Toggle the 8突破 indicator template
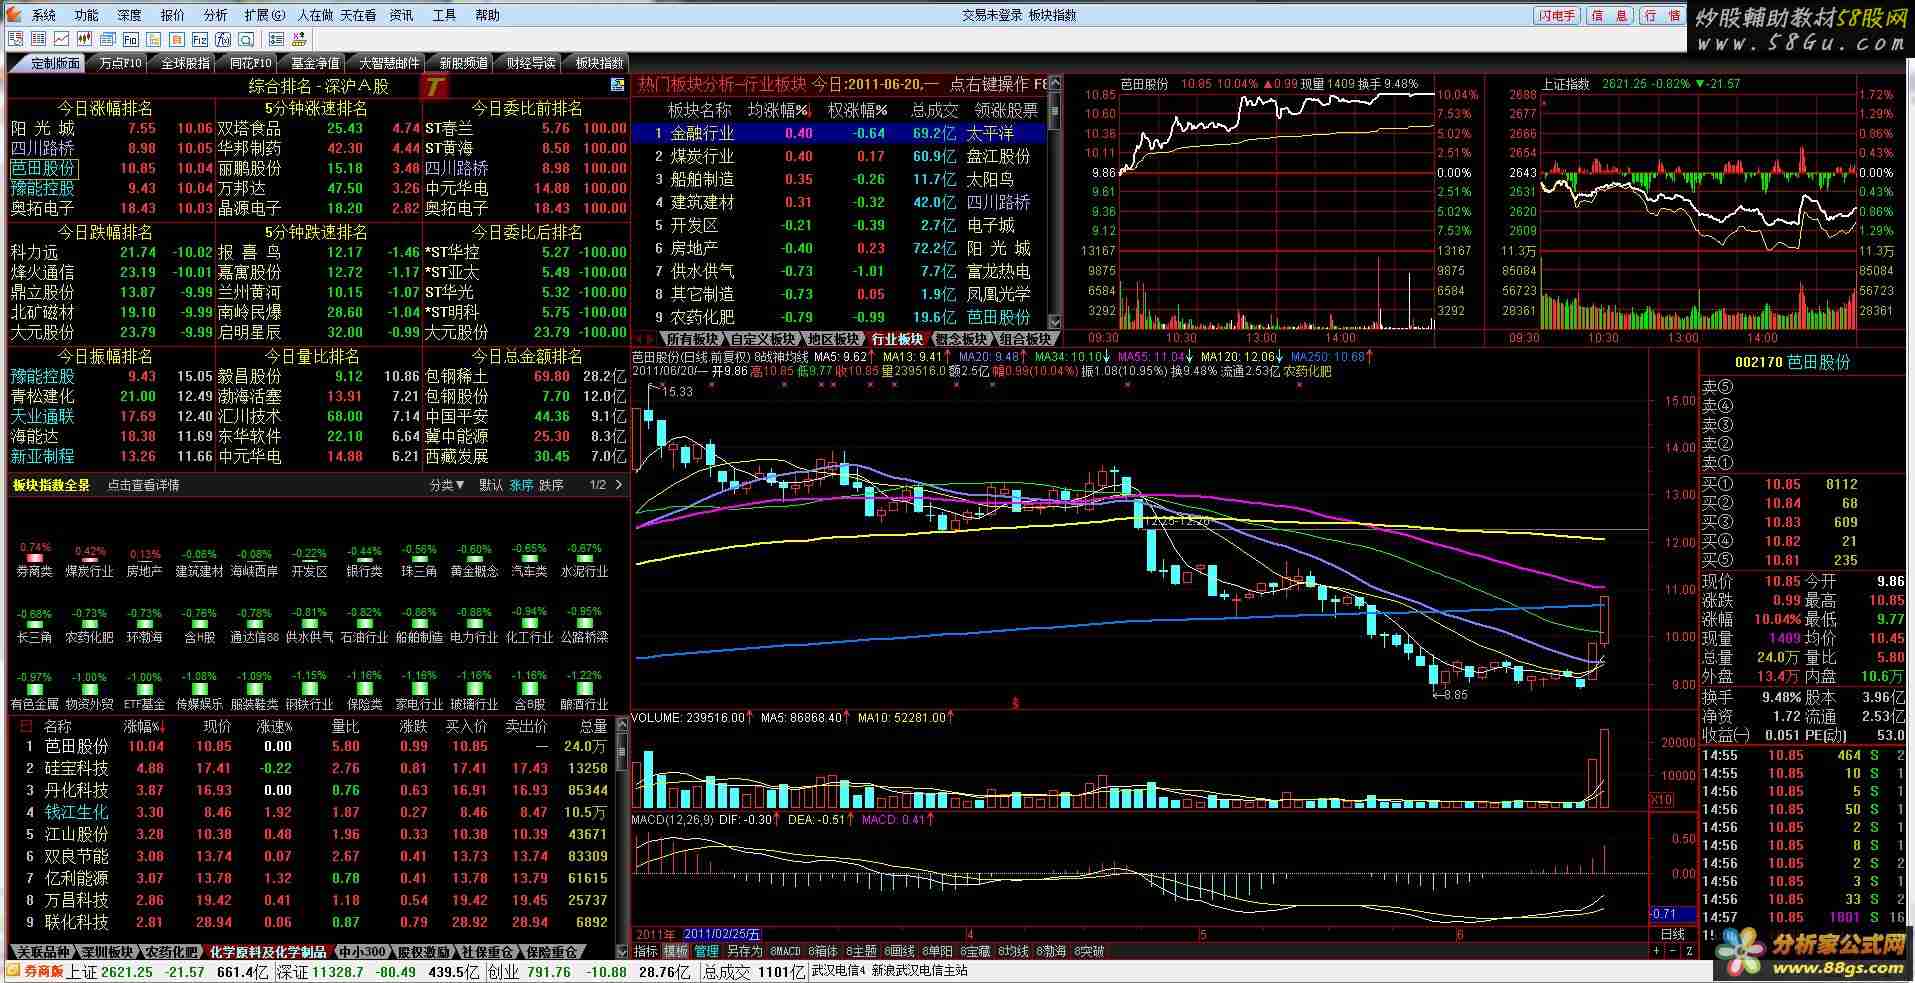1915x983 pixels. point(1089,951)
